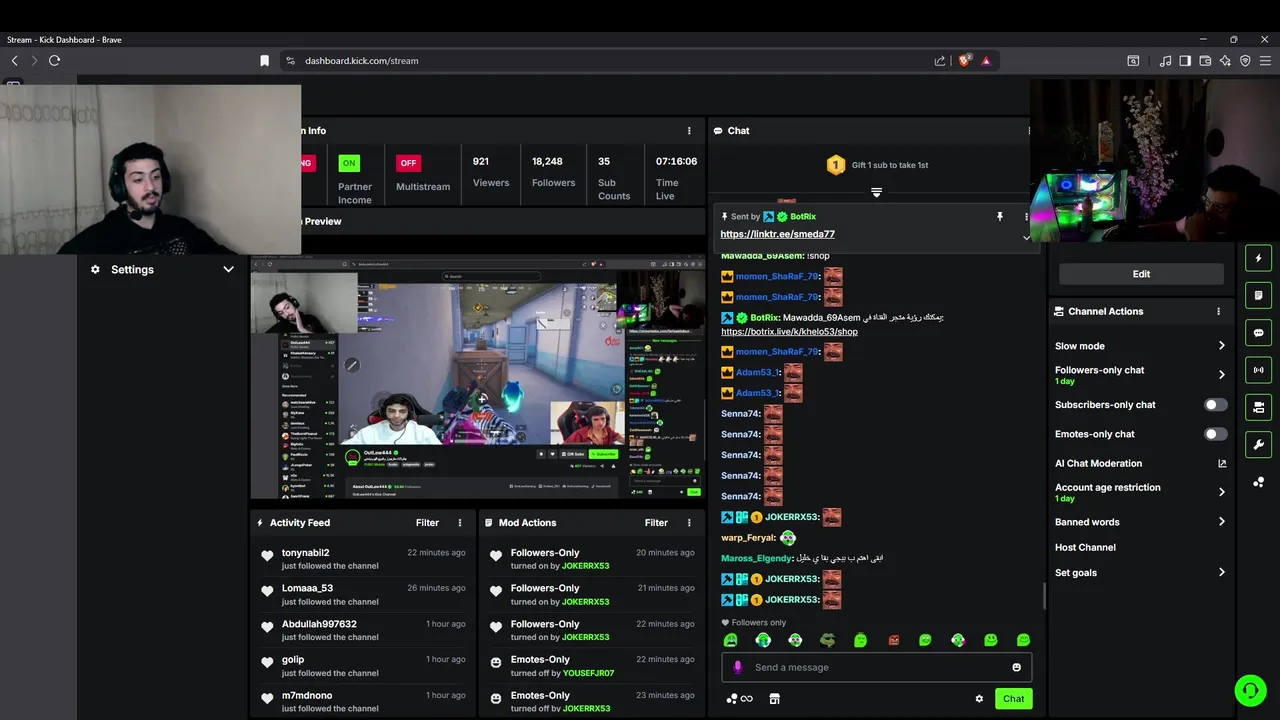Open botrix.live shop link in chat
This screenshot has height=720, width=1280.
tap(789, 332)
